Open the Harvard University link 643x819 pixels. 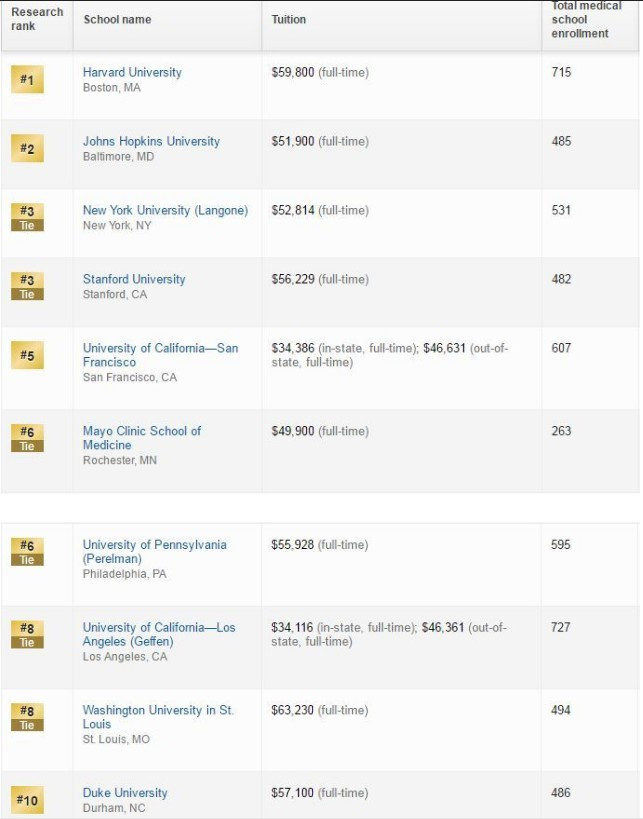132,72
